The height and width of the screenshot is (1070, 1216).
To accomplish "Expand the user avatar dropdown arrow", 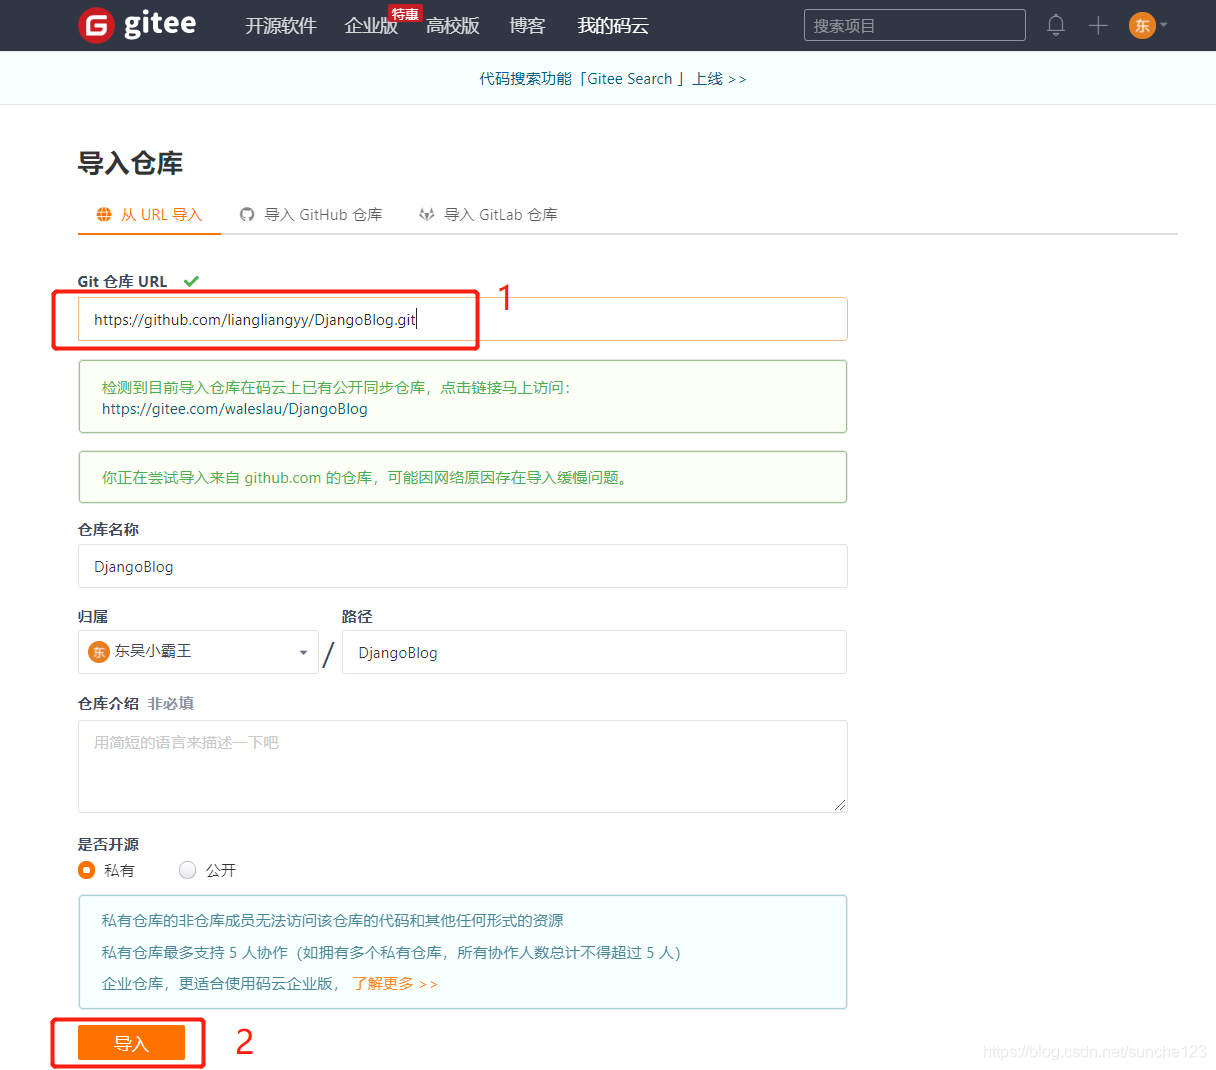I will click(1164, 25).
